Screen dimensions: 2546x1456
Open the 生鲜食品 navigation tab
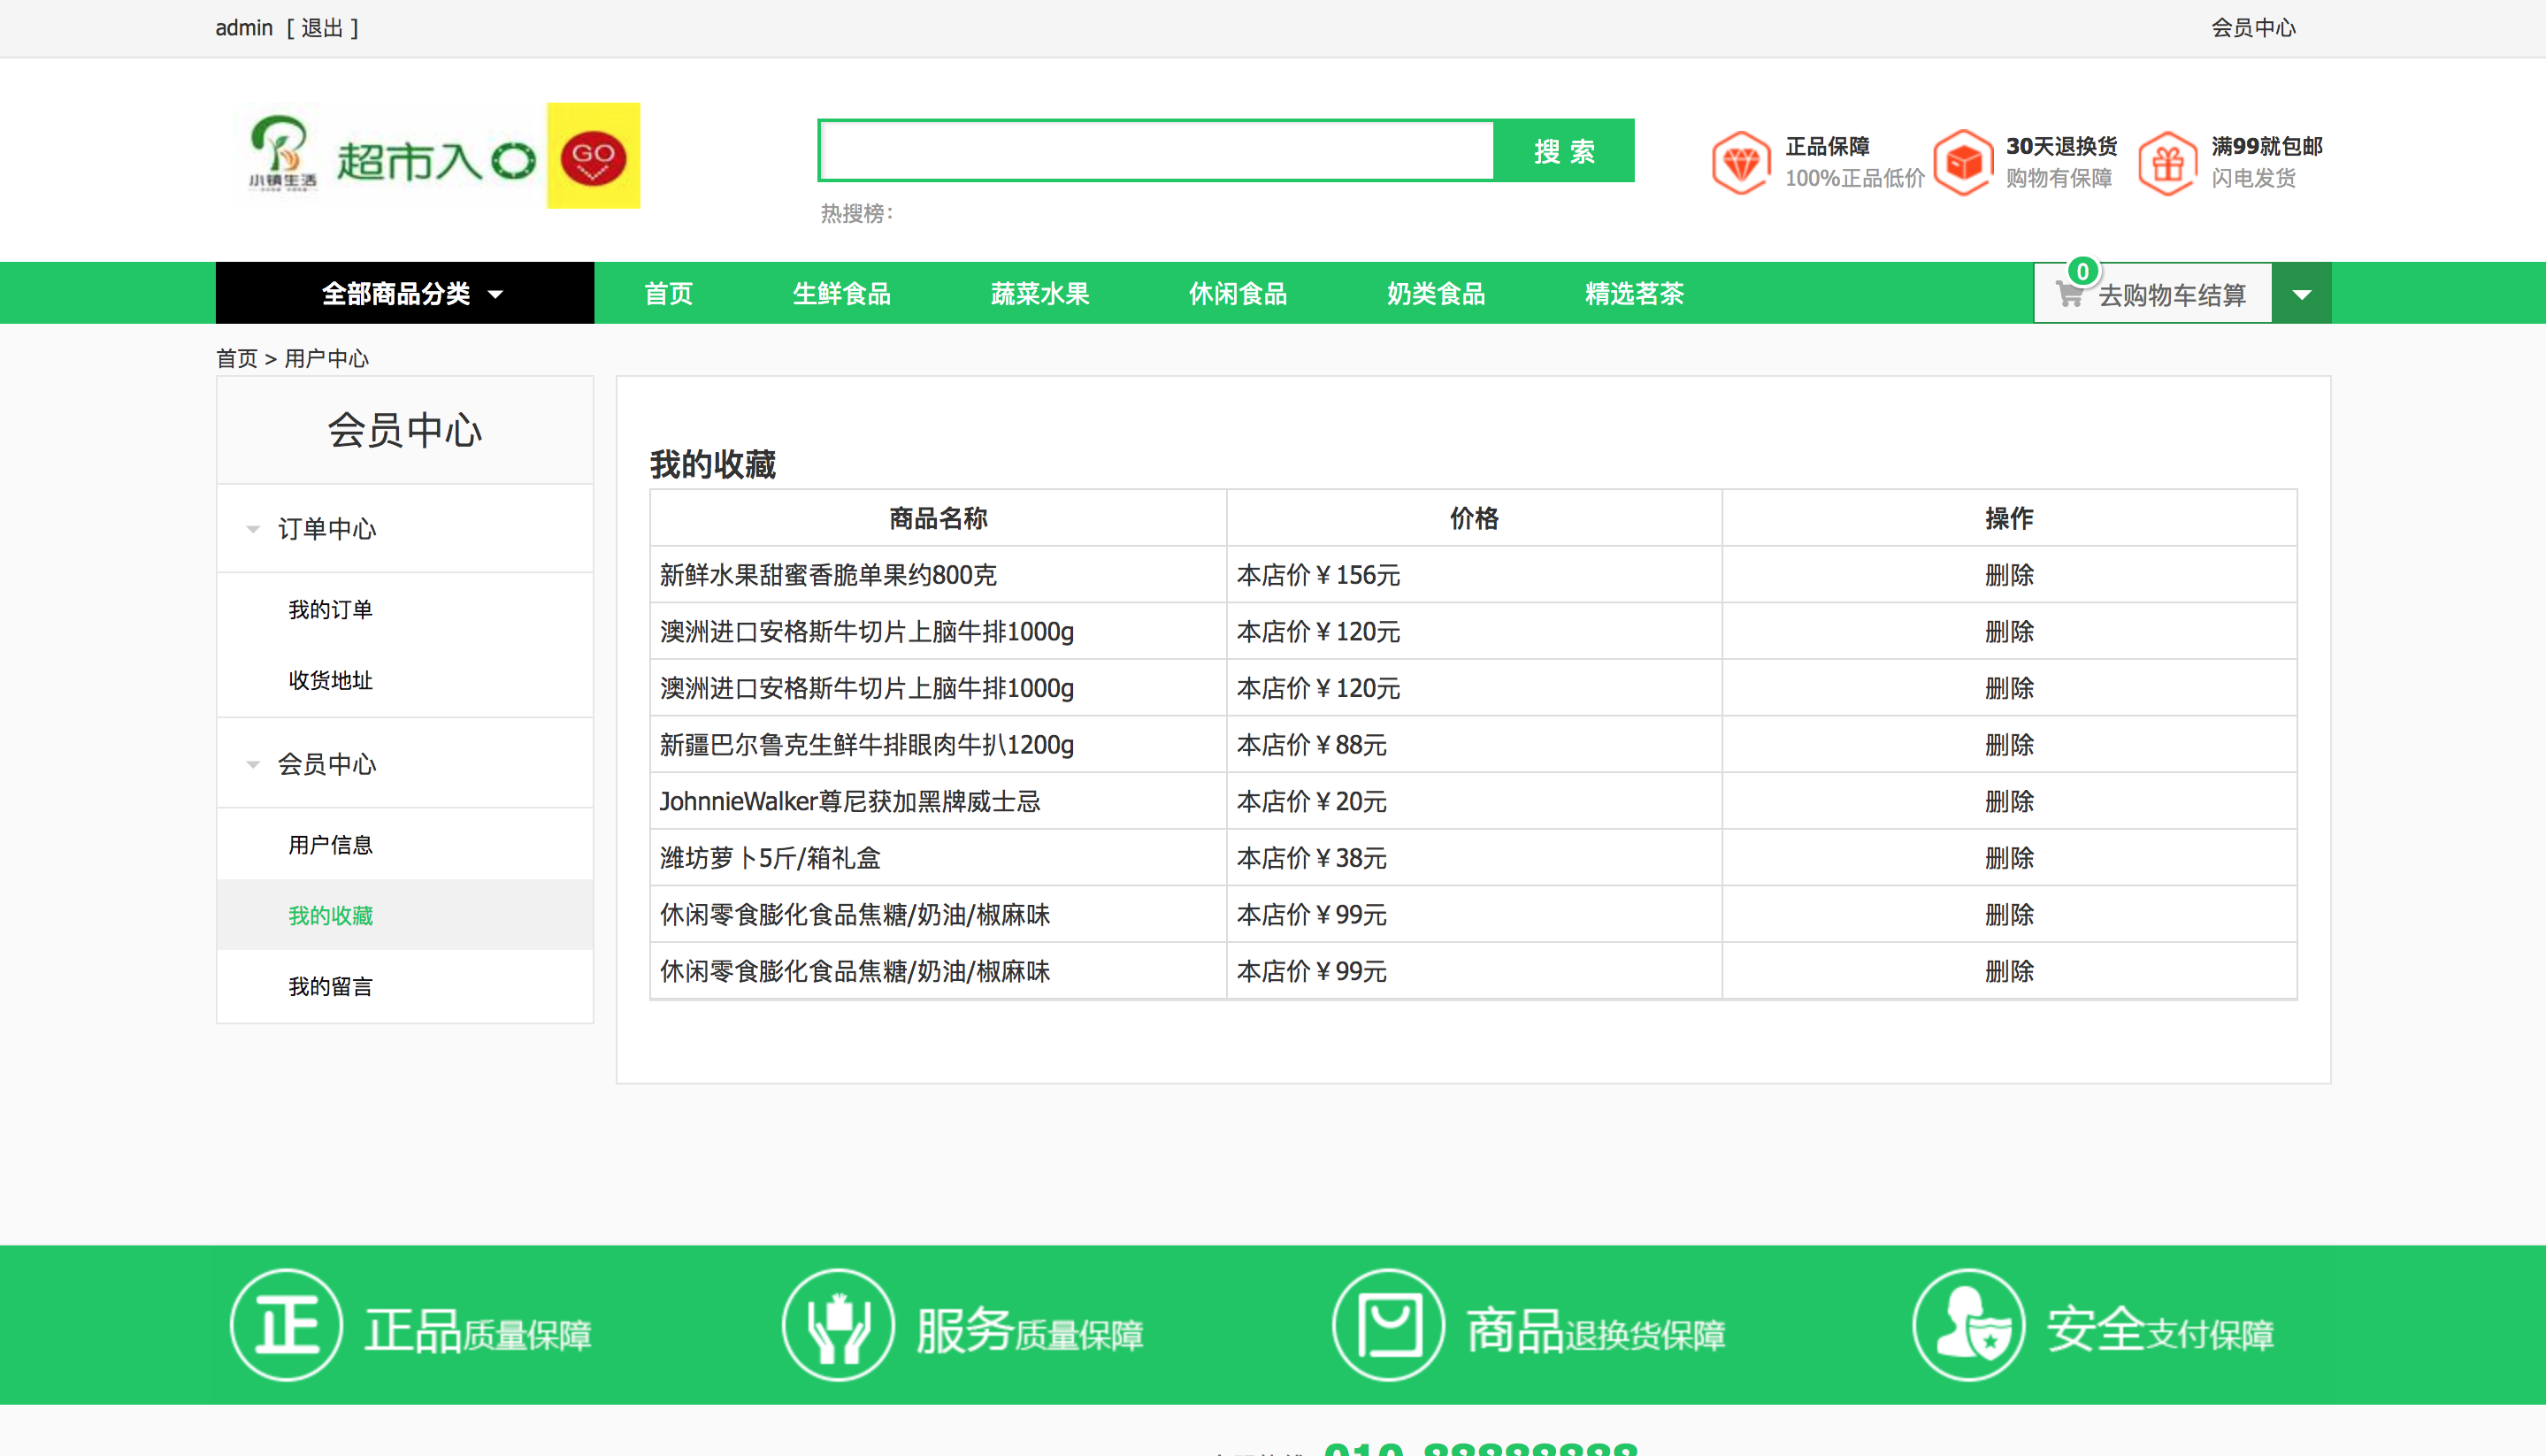point(841,293)
